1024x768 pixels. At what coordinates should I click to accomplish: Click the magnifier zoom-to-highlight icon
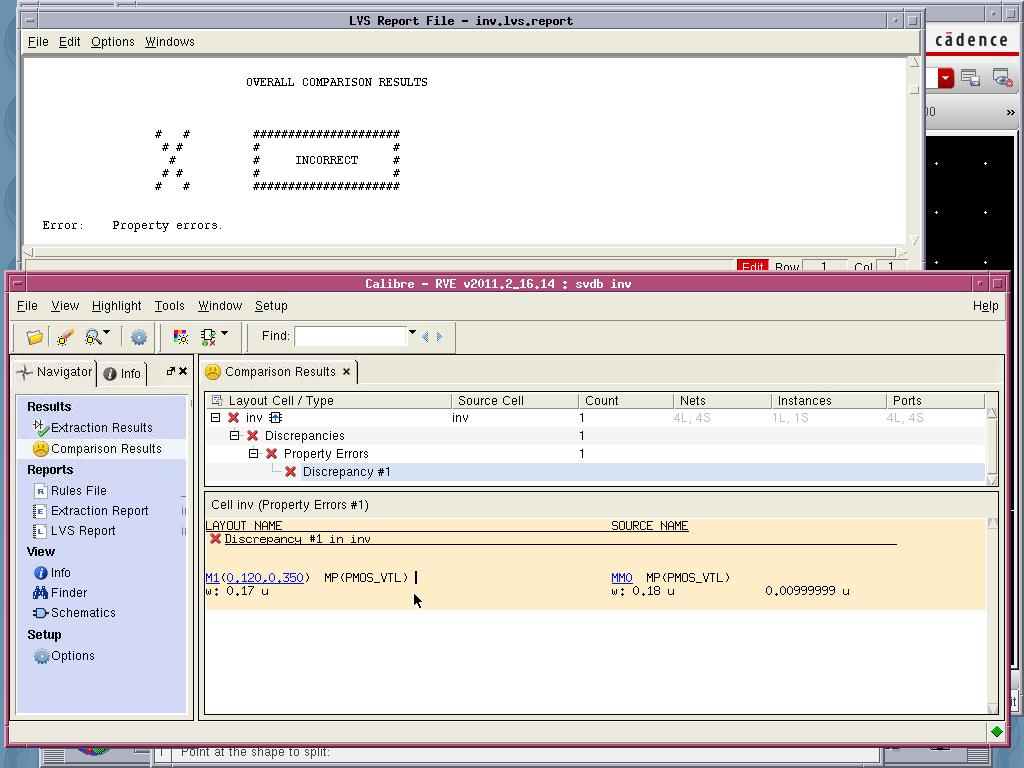(x=93, y=337)
